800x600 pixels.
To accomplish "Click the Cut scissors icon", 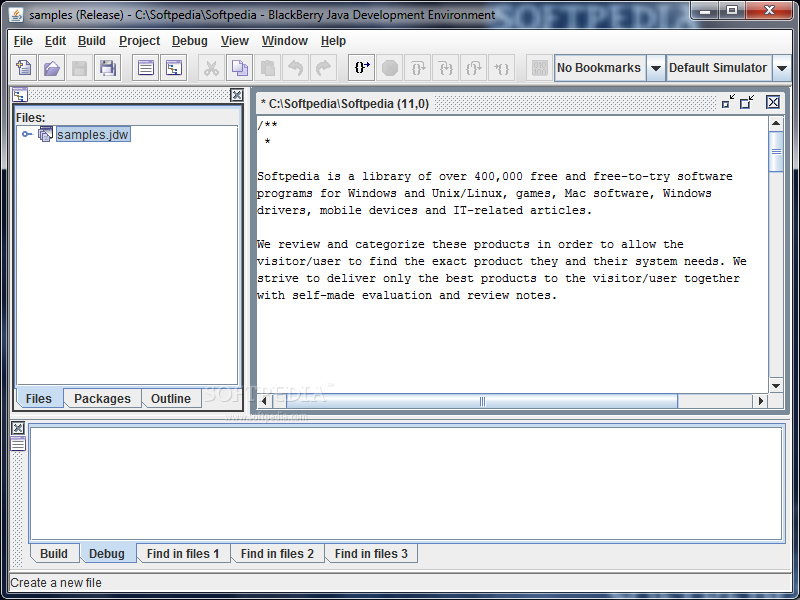I will point(211,68).
